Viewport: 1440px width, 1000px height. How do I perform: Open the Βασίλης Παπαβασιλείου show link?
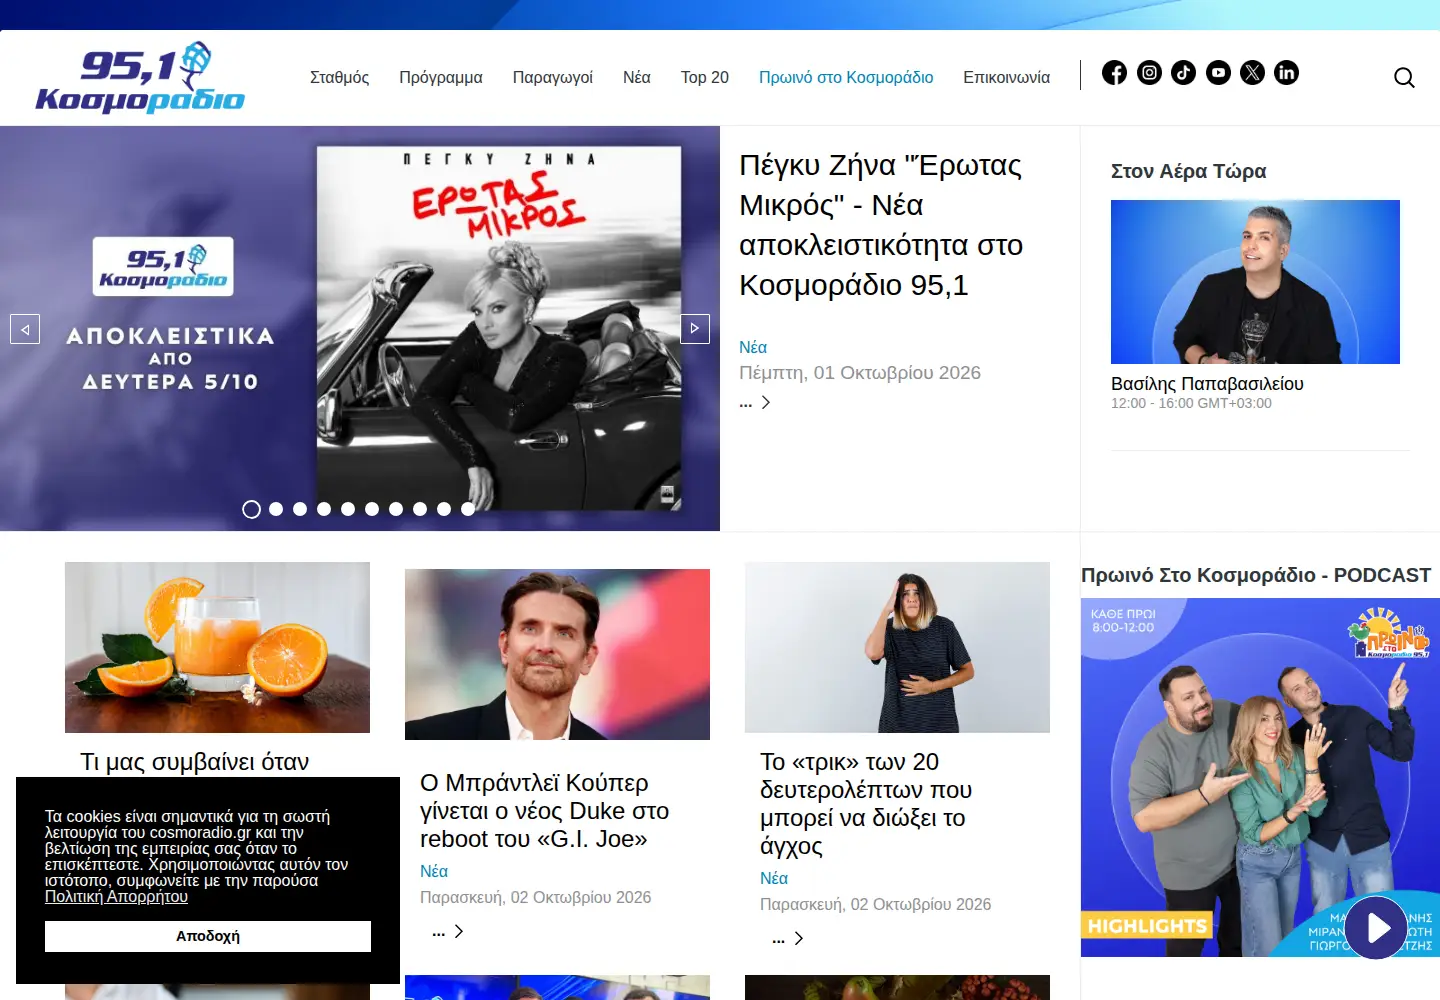(1207, 384)
